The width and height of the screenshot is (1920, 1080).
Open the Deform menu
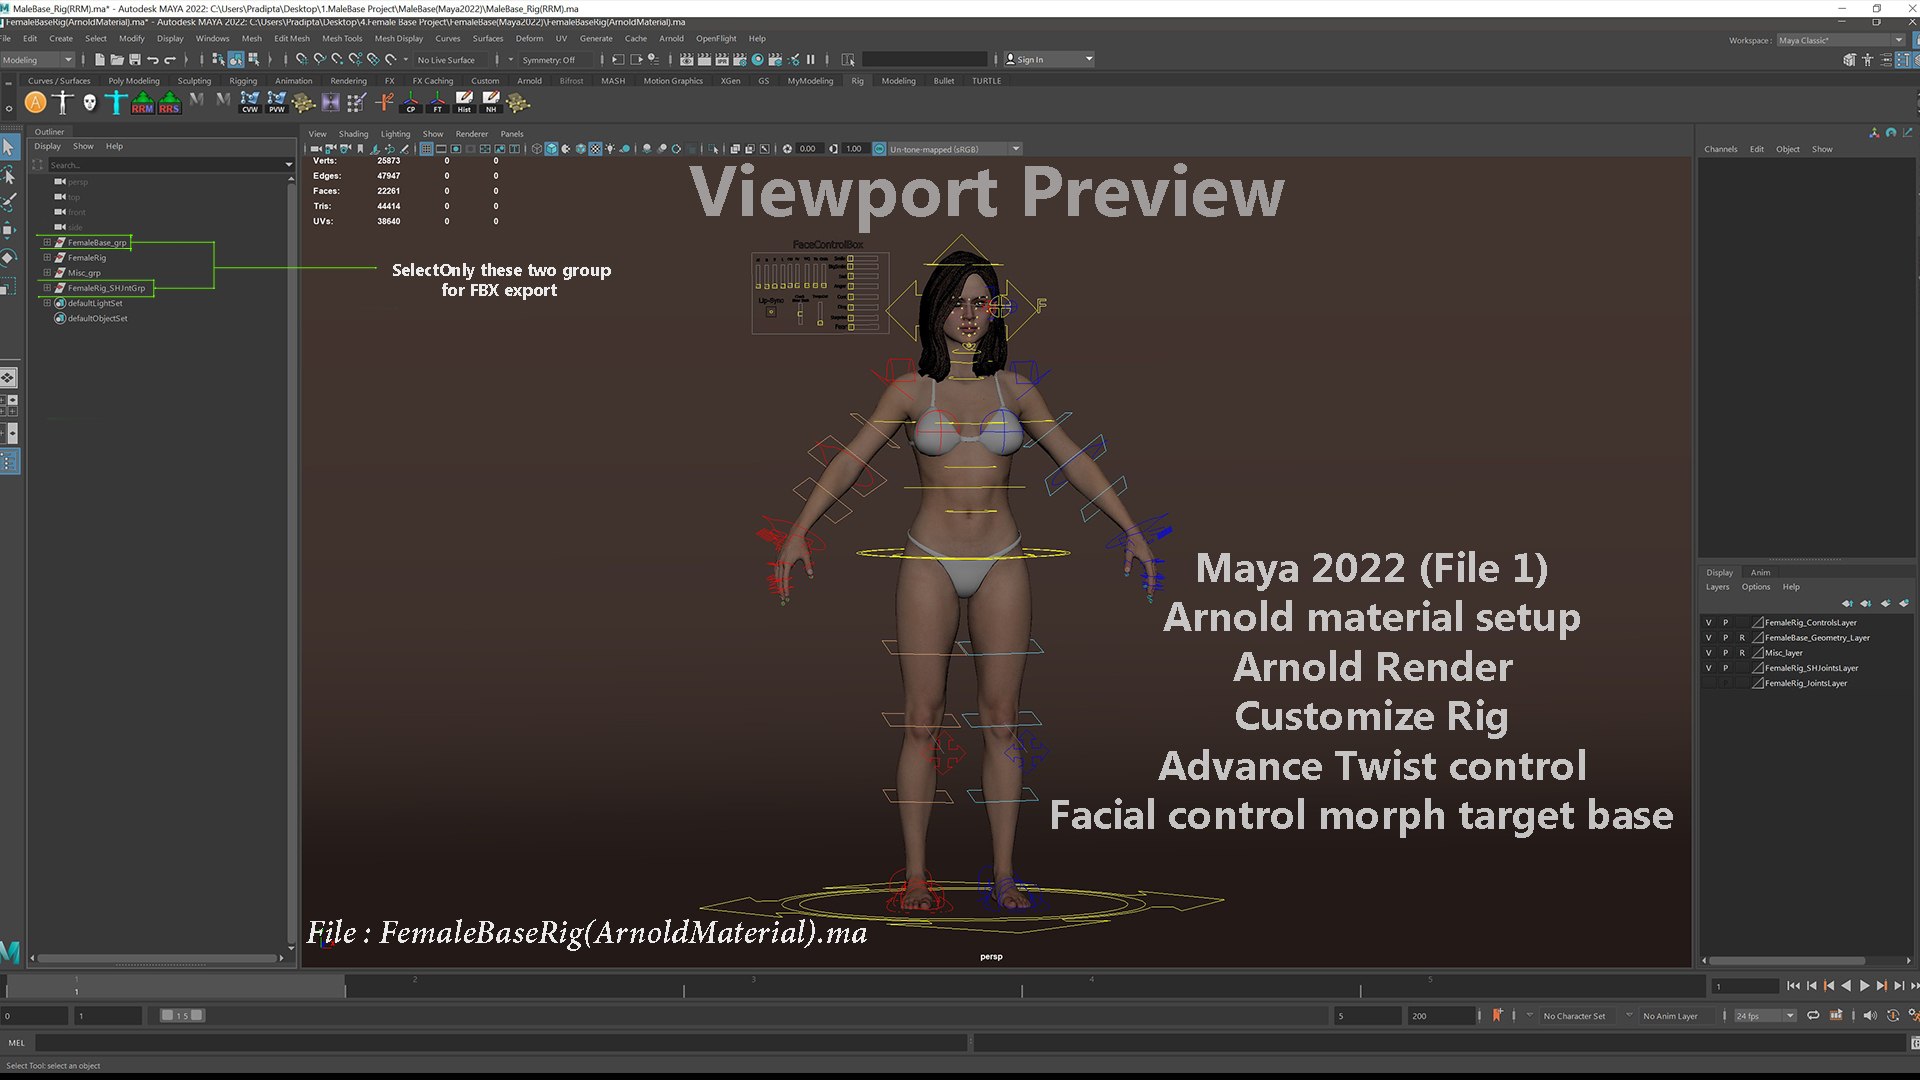click(529, 39)
